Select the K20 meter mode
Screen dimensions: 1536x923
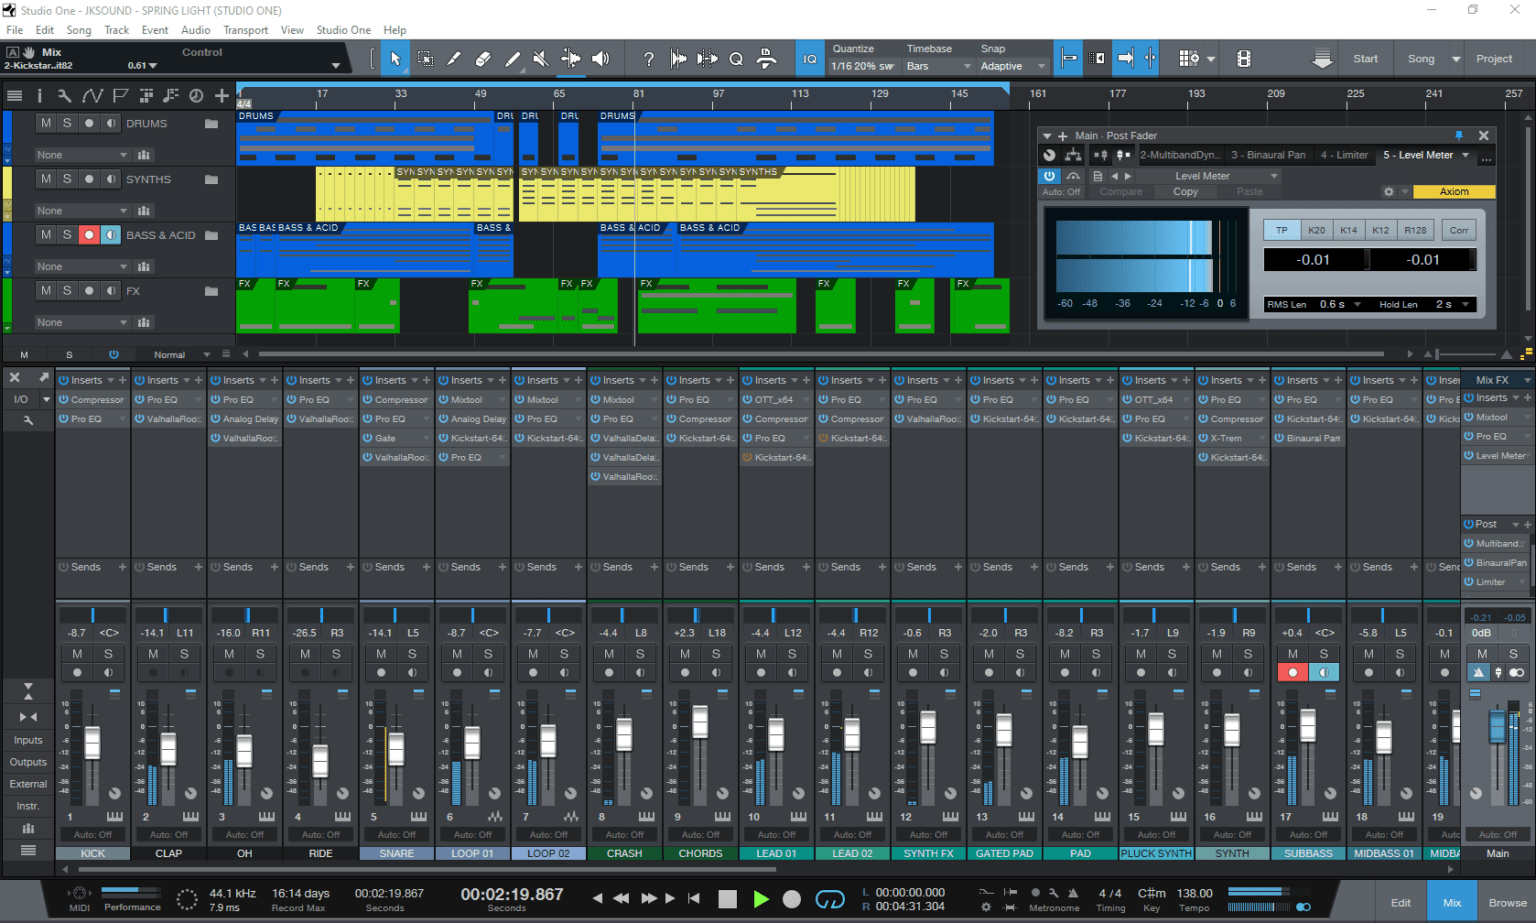(x=1317, y=230)
